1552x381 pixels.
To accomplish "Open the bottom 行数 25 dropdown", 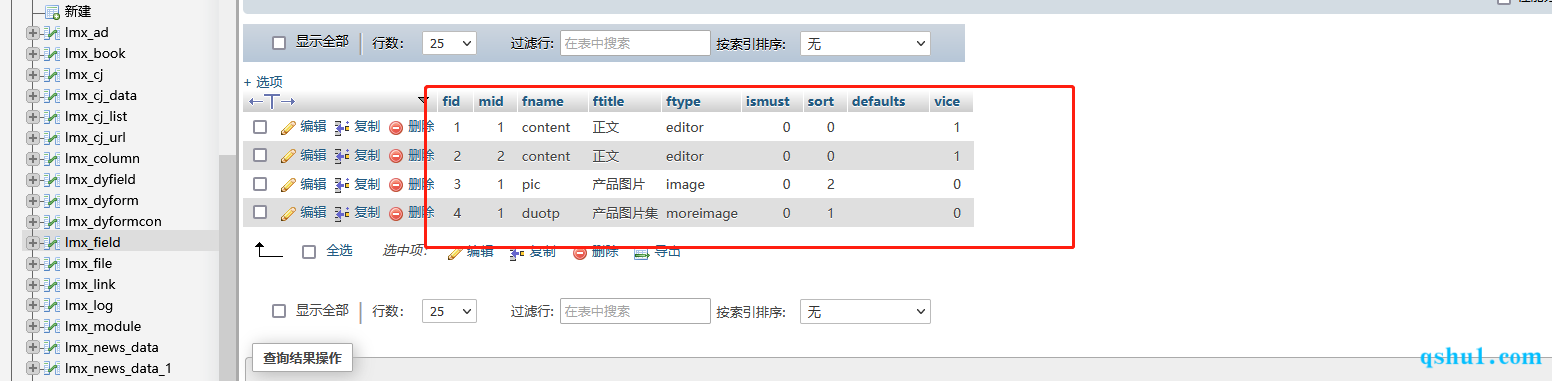I will point(450,311).
